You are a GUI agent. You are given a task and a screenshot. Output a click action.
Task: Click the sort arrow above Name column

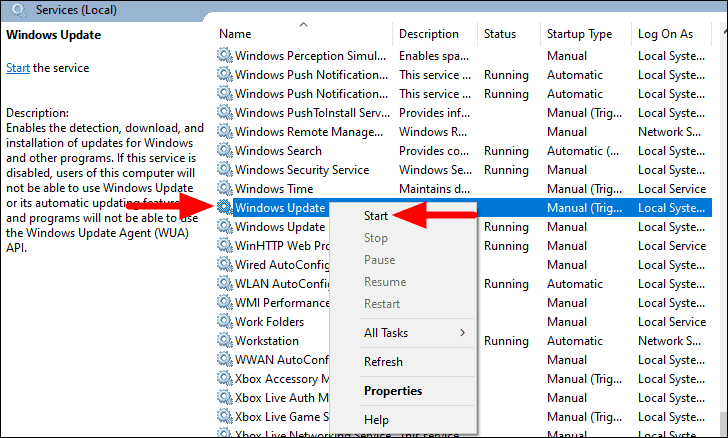tap(303, 24)
